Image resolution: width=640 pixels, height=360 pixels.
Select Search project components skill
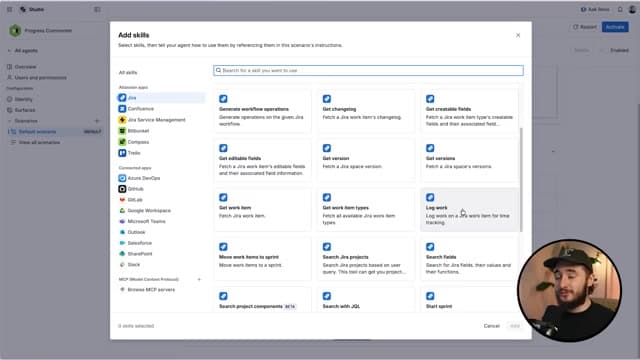[262, 300]
